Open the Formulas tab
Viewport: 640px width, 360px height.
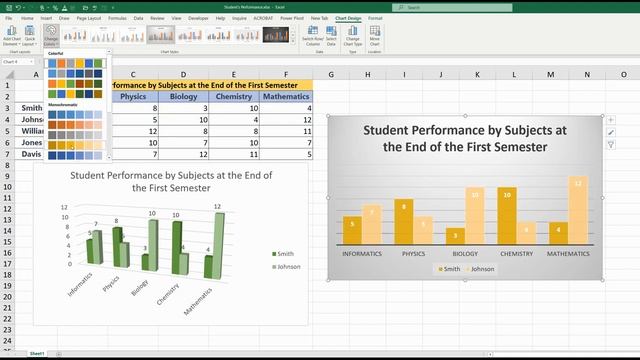[x=117, y=18]
